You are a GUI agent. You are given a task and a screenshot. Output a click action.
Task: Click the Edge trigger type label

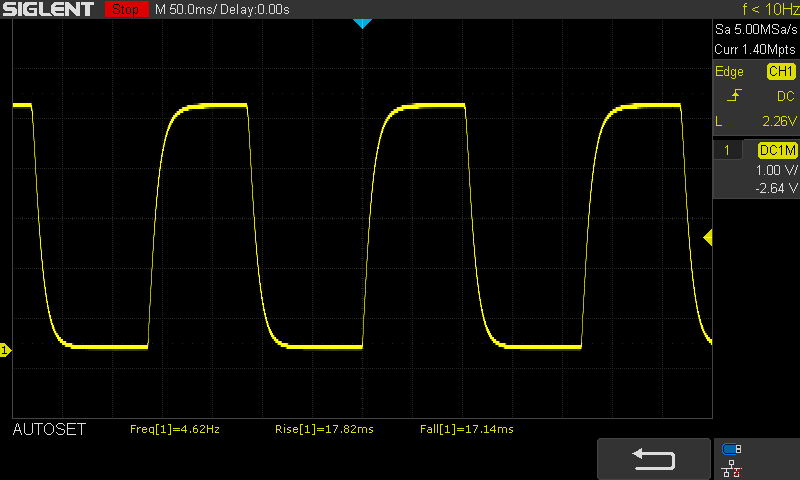(729, 71)
